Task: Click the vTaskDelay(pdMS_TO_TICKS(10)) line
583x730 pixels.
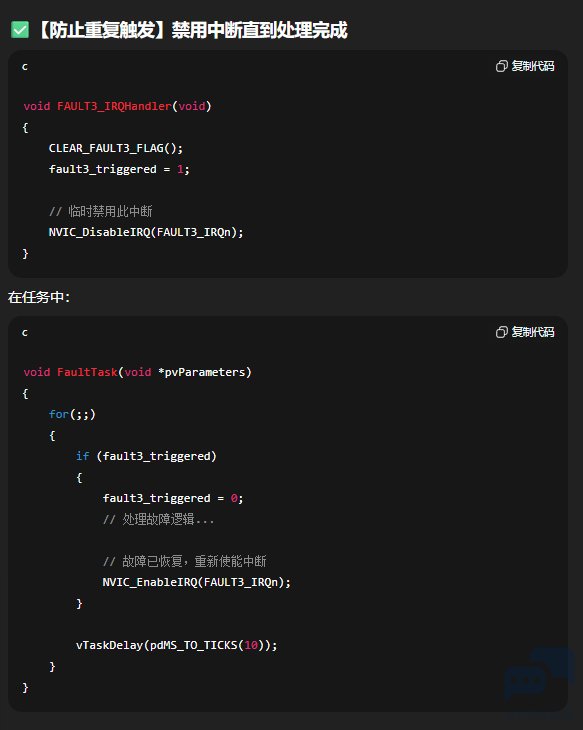Action: coord(176,645)
